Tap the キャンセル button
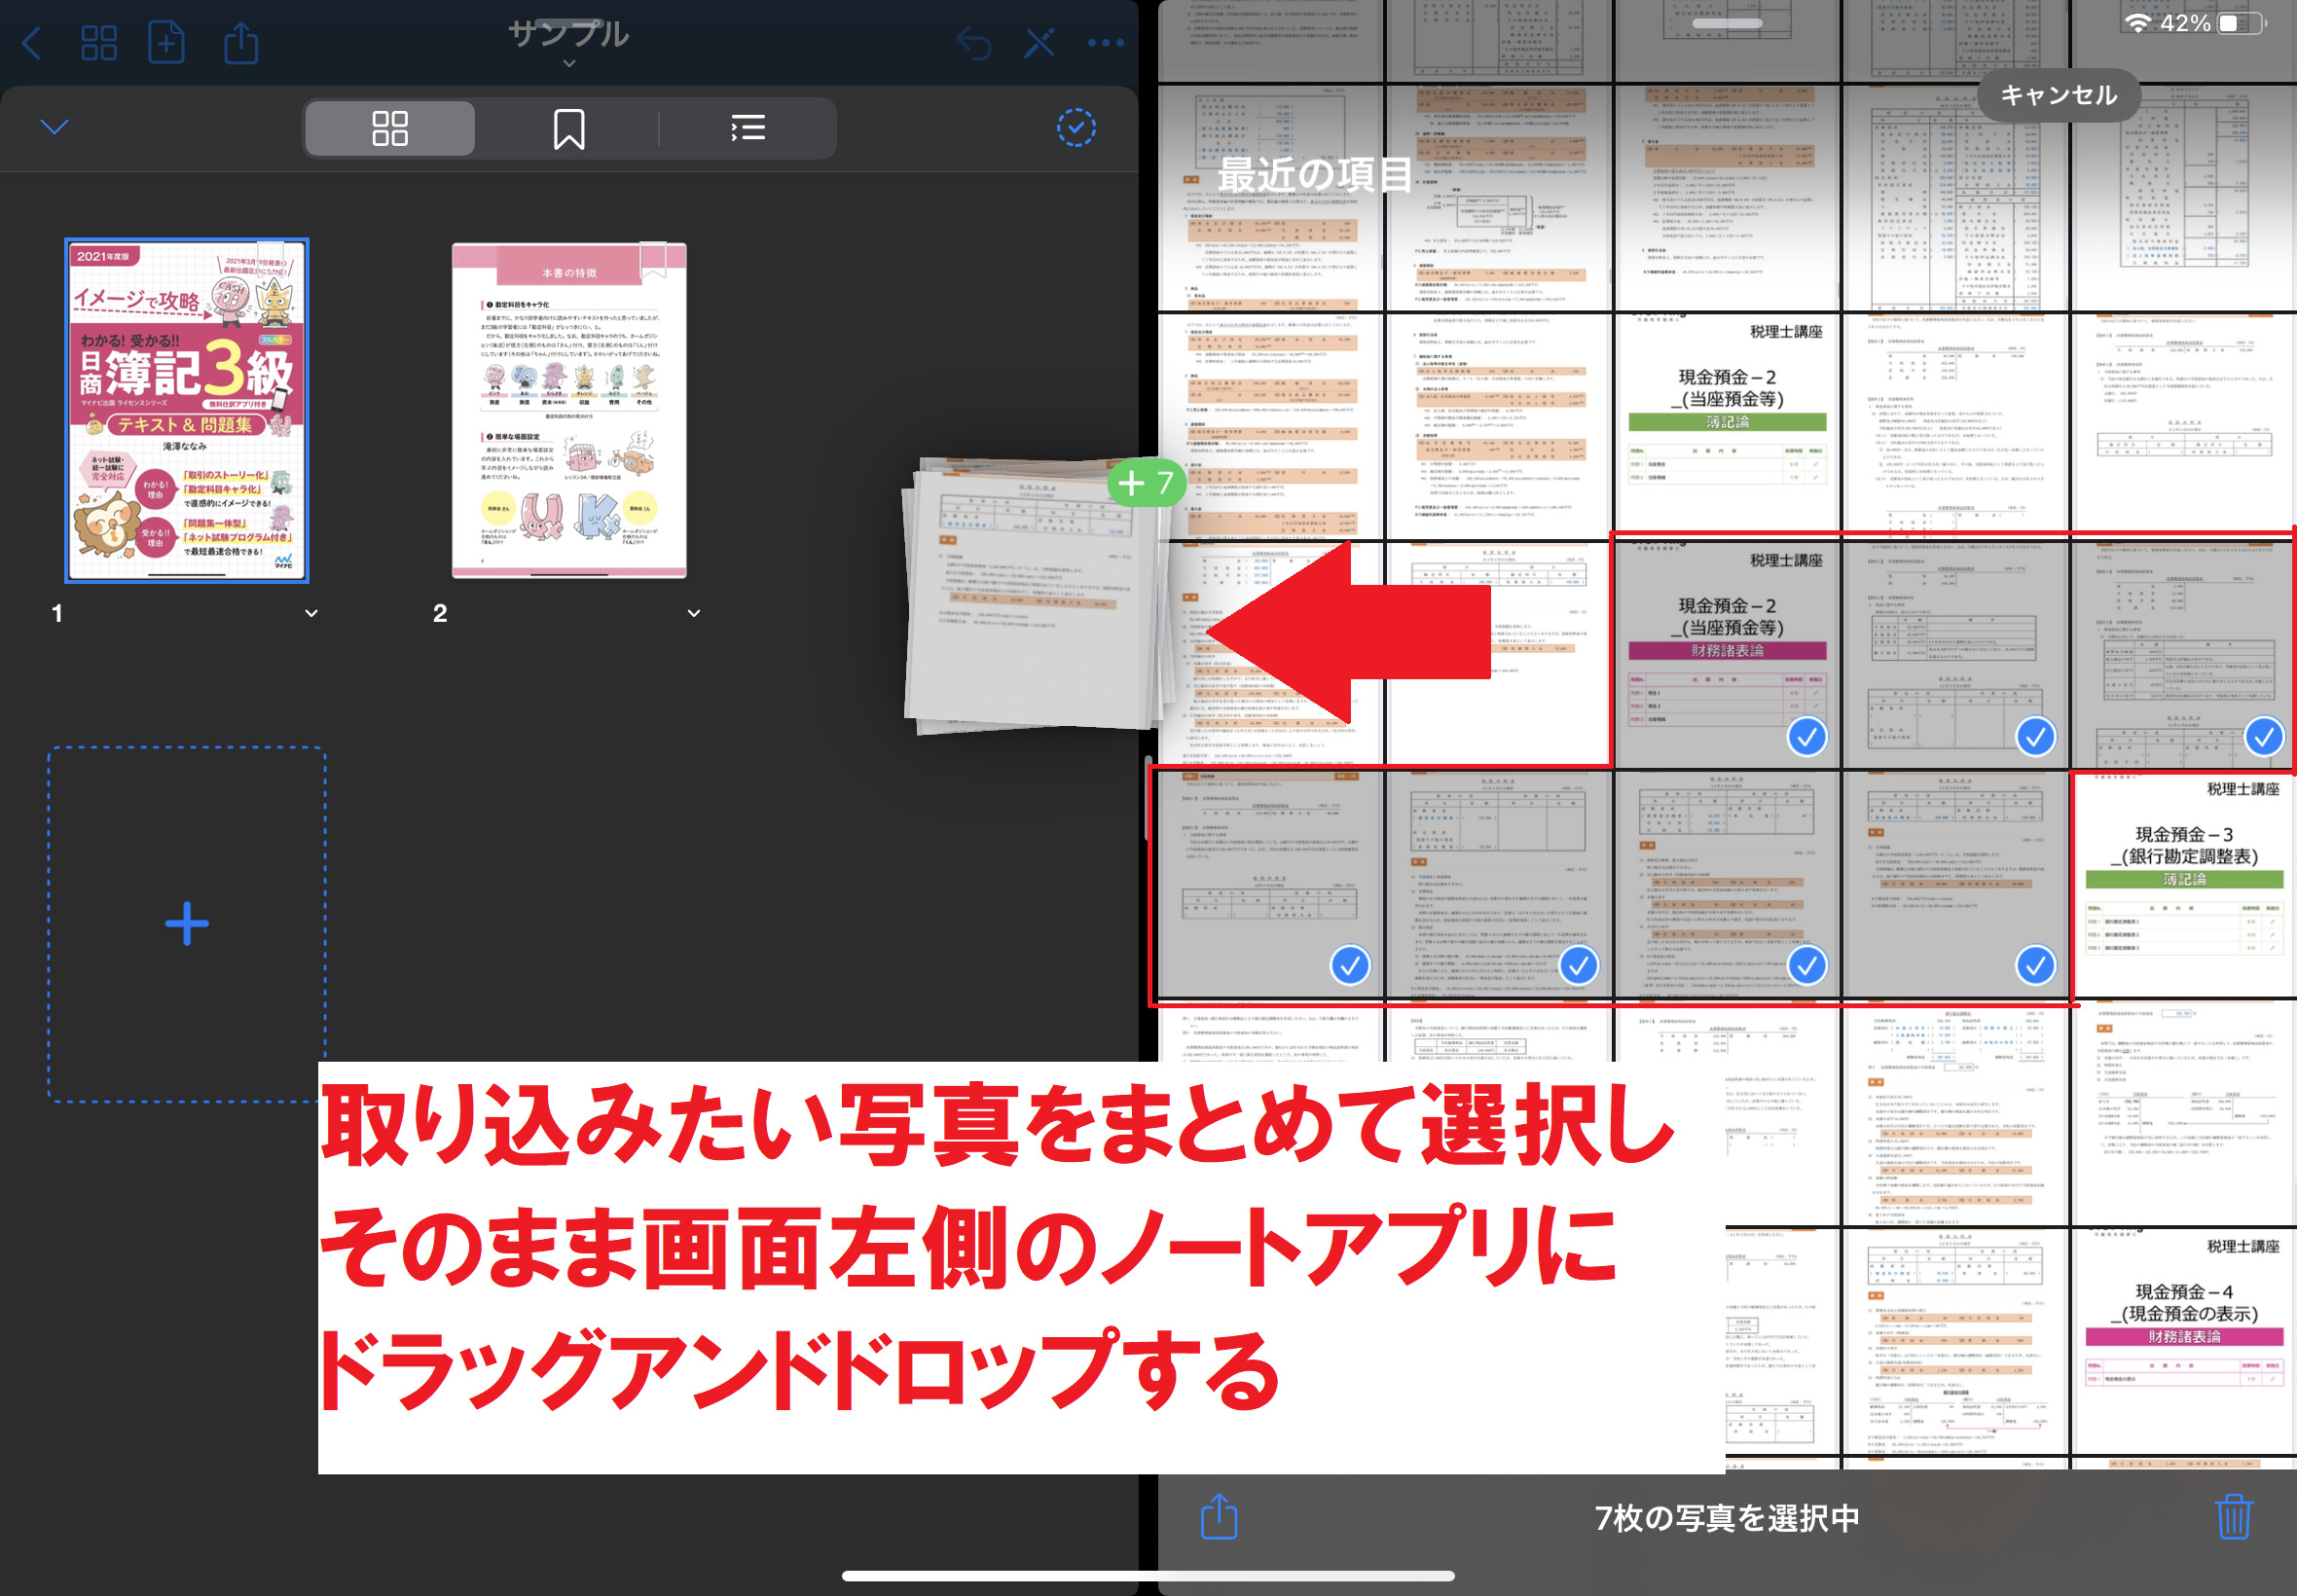This screenshot has height=1596, width=2297. pos(2057,95)
